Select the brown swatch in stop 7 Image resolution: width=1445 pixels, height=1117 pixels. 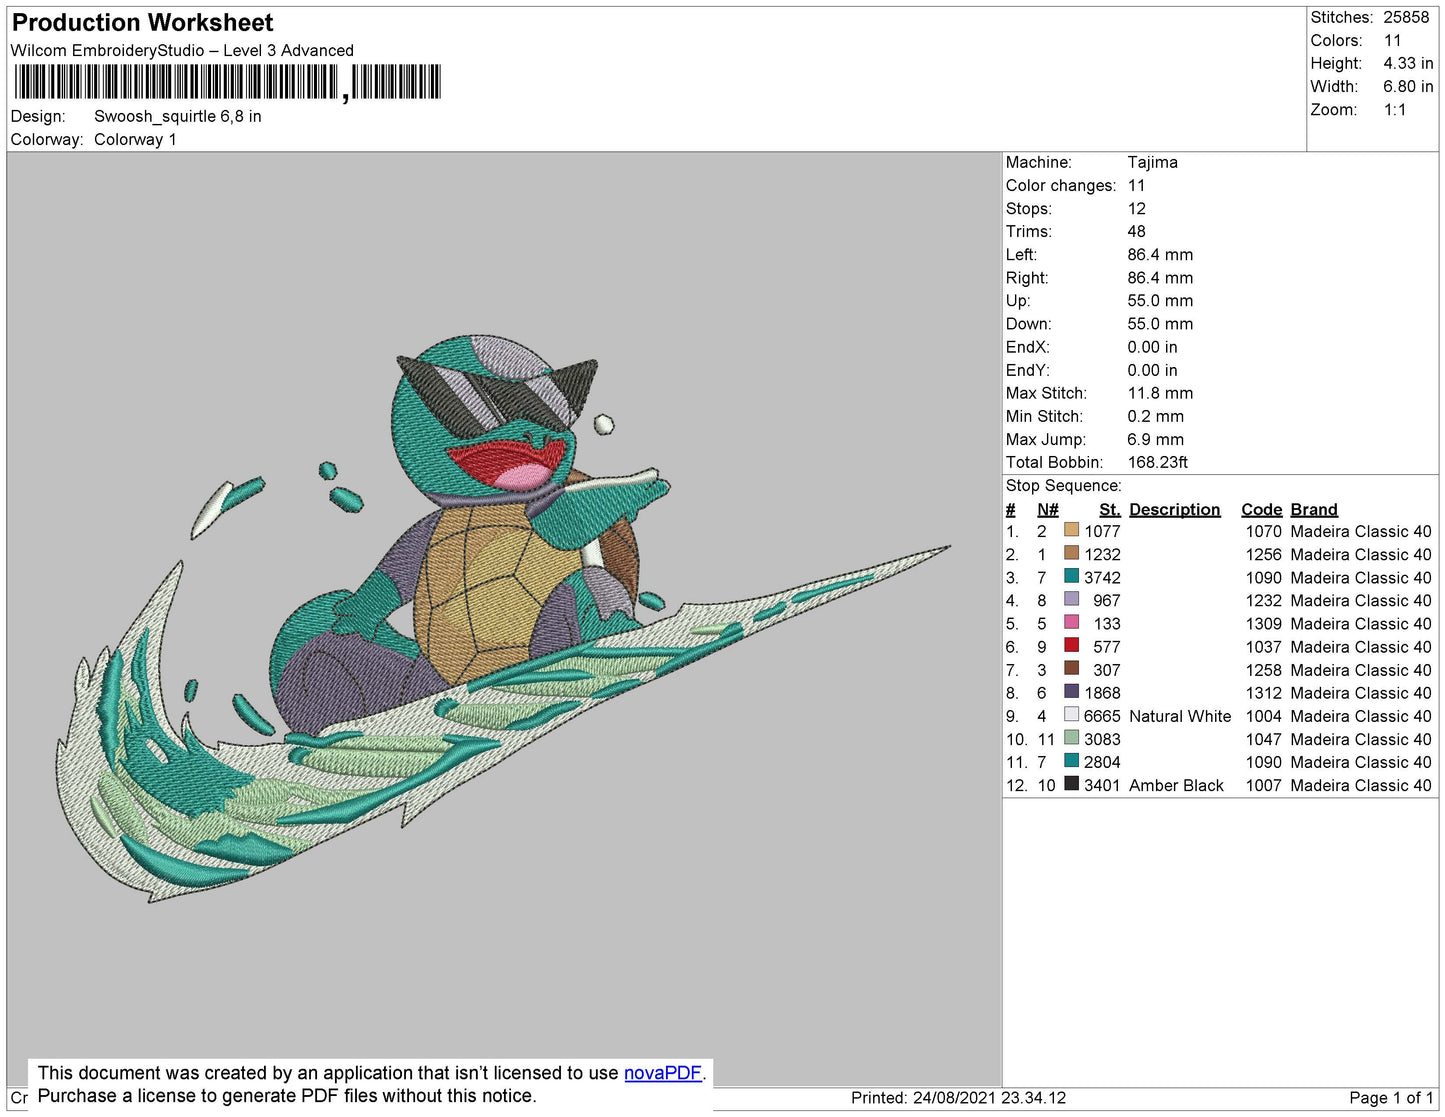[x=1071, y=668]
